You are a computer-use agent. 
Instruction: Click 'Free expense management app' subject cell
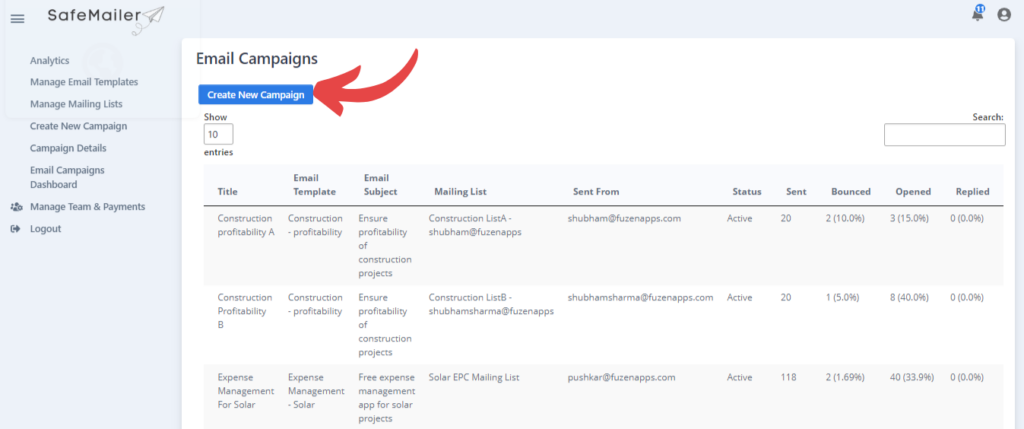pos(387,398)
